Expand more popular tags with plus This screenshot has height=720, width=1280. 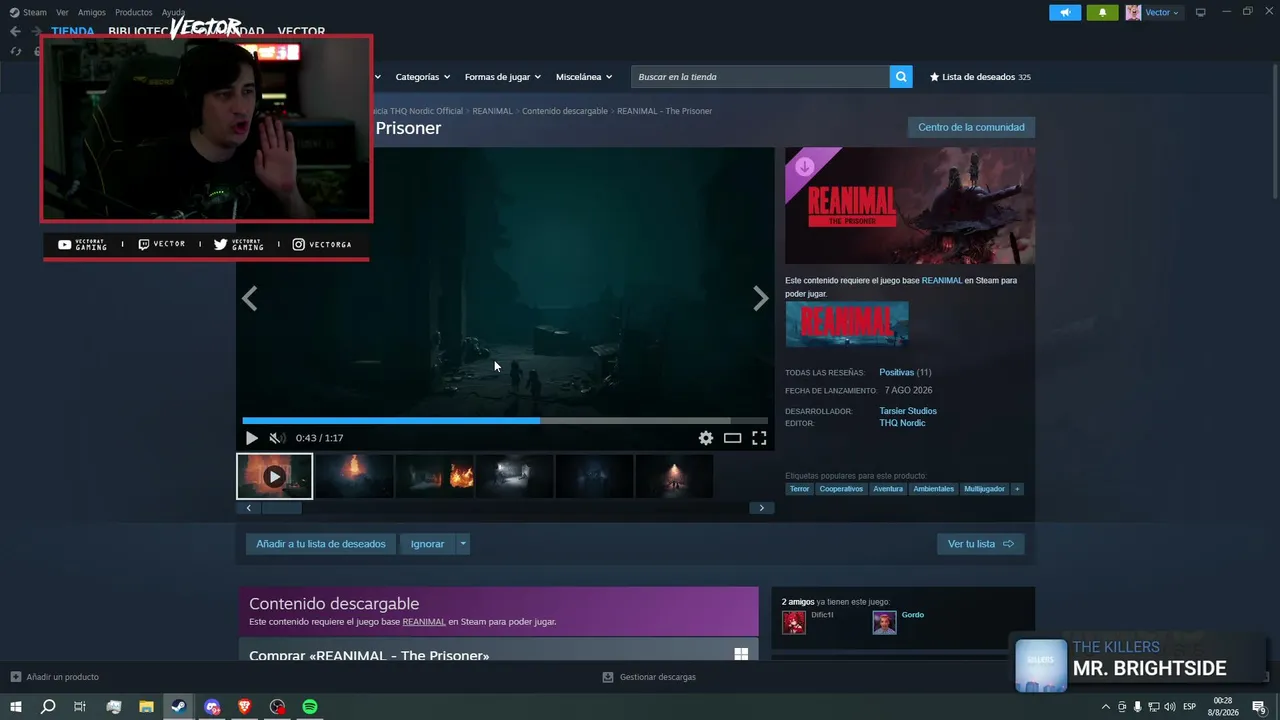1017,489
